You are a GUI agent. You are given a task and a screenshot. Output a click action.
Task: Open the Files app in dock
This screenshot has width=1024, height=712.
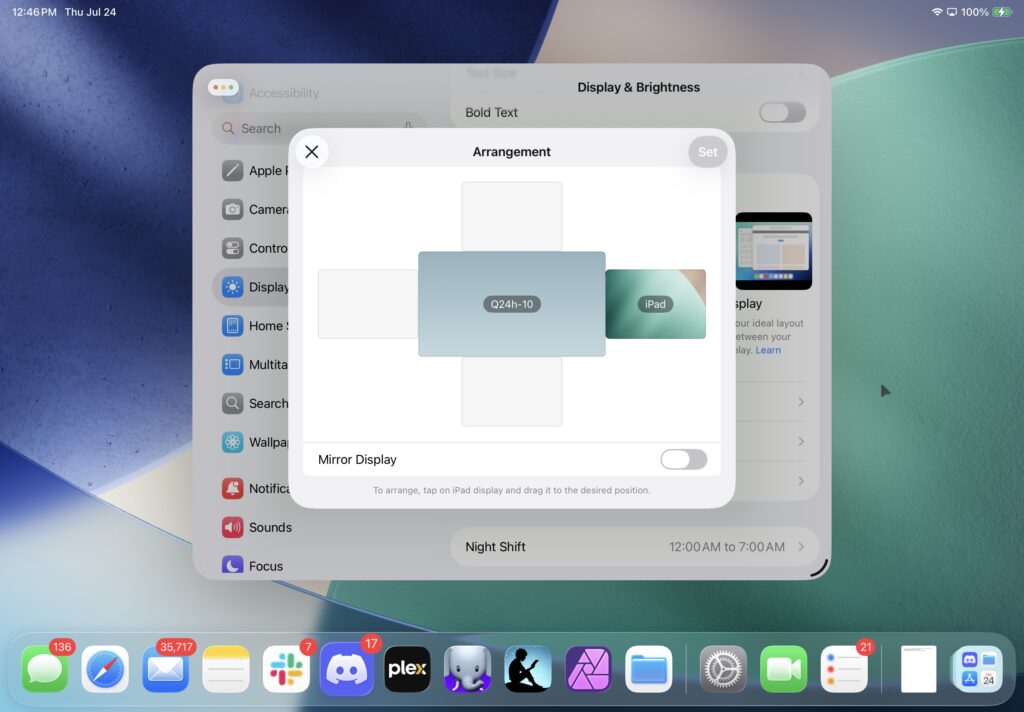(x=648, y=669)
